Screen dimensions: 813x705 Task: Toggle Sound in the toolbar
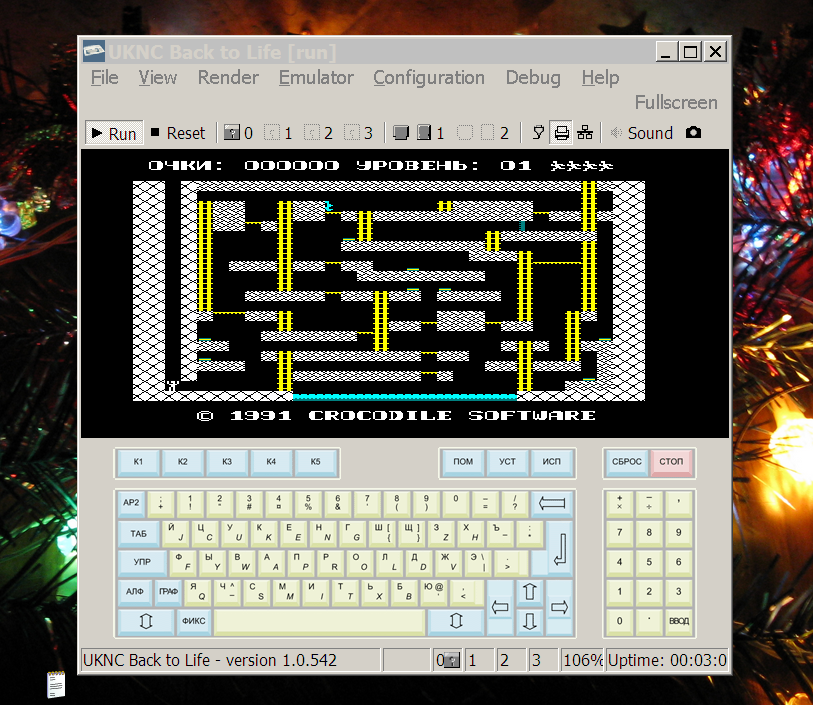click(x=642, y=133)
